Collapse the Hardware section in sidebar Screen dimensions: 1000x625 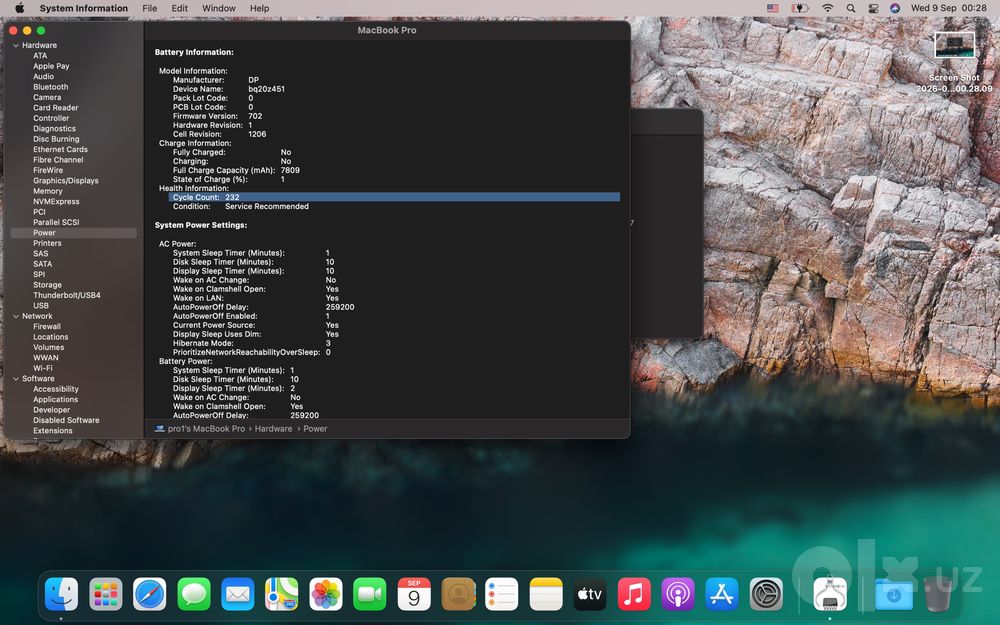tap(16, 45)
